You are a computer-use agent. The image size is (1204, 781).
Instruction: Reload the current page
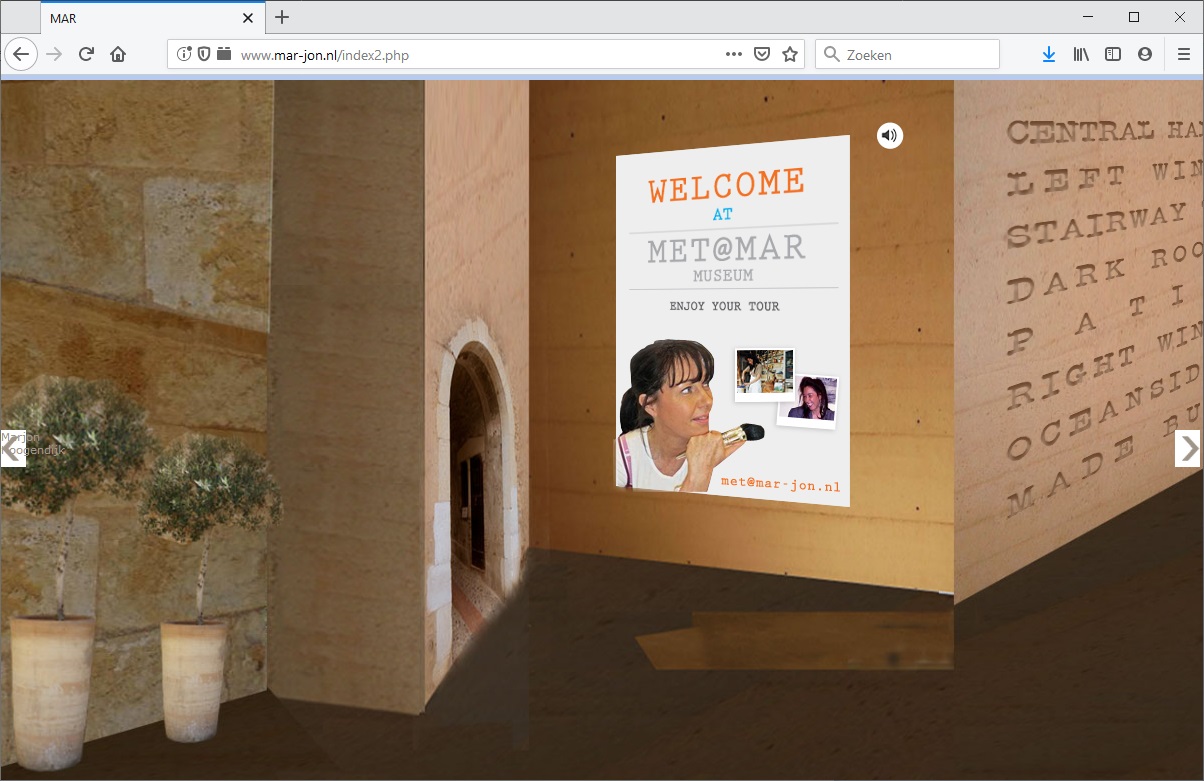tap(86, 55)
